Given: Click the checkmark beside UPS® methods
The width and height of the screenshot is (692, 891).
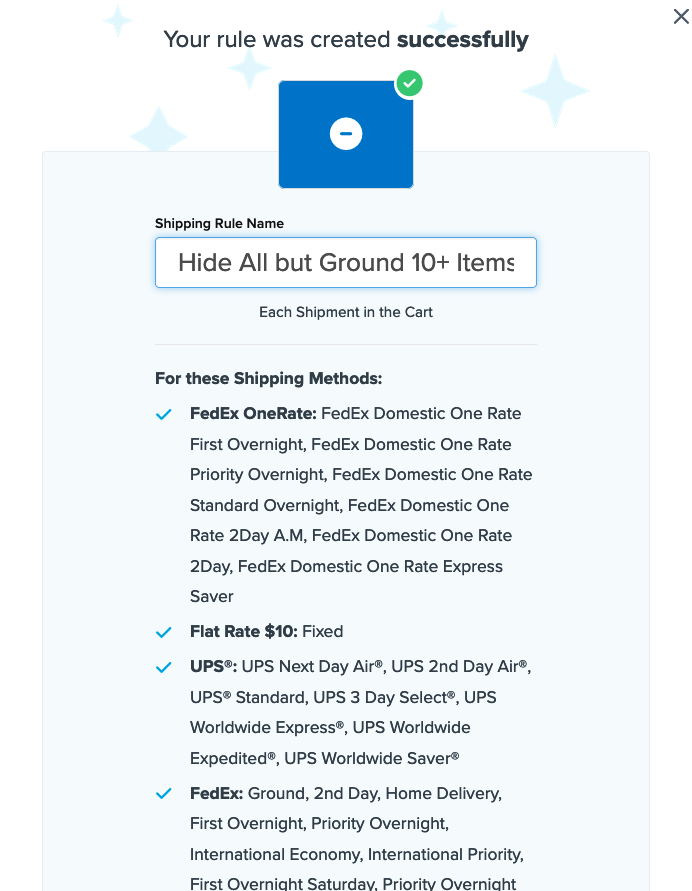Looking at the screenshot, I should tap(164, 667).
